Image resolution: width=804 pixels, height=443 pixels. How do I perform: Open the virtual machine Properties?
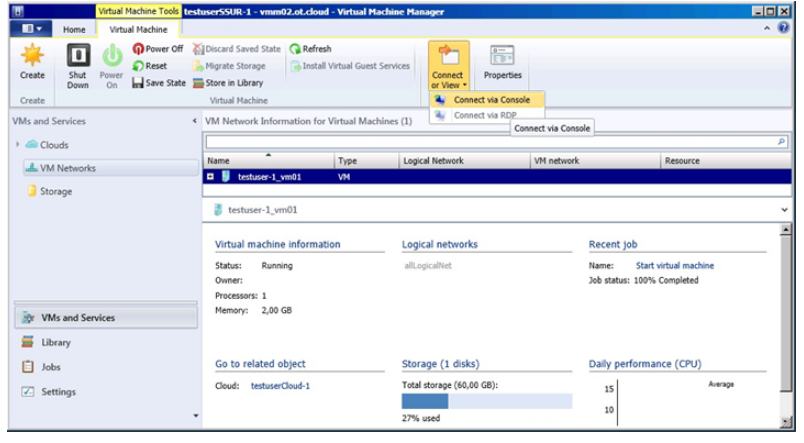tap(502, 62)
